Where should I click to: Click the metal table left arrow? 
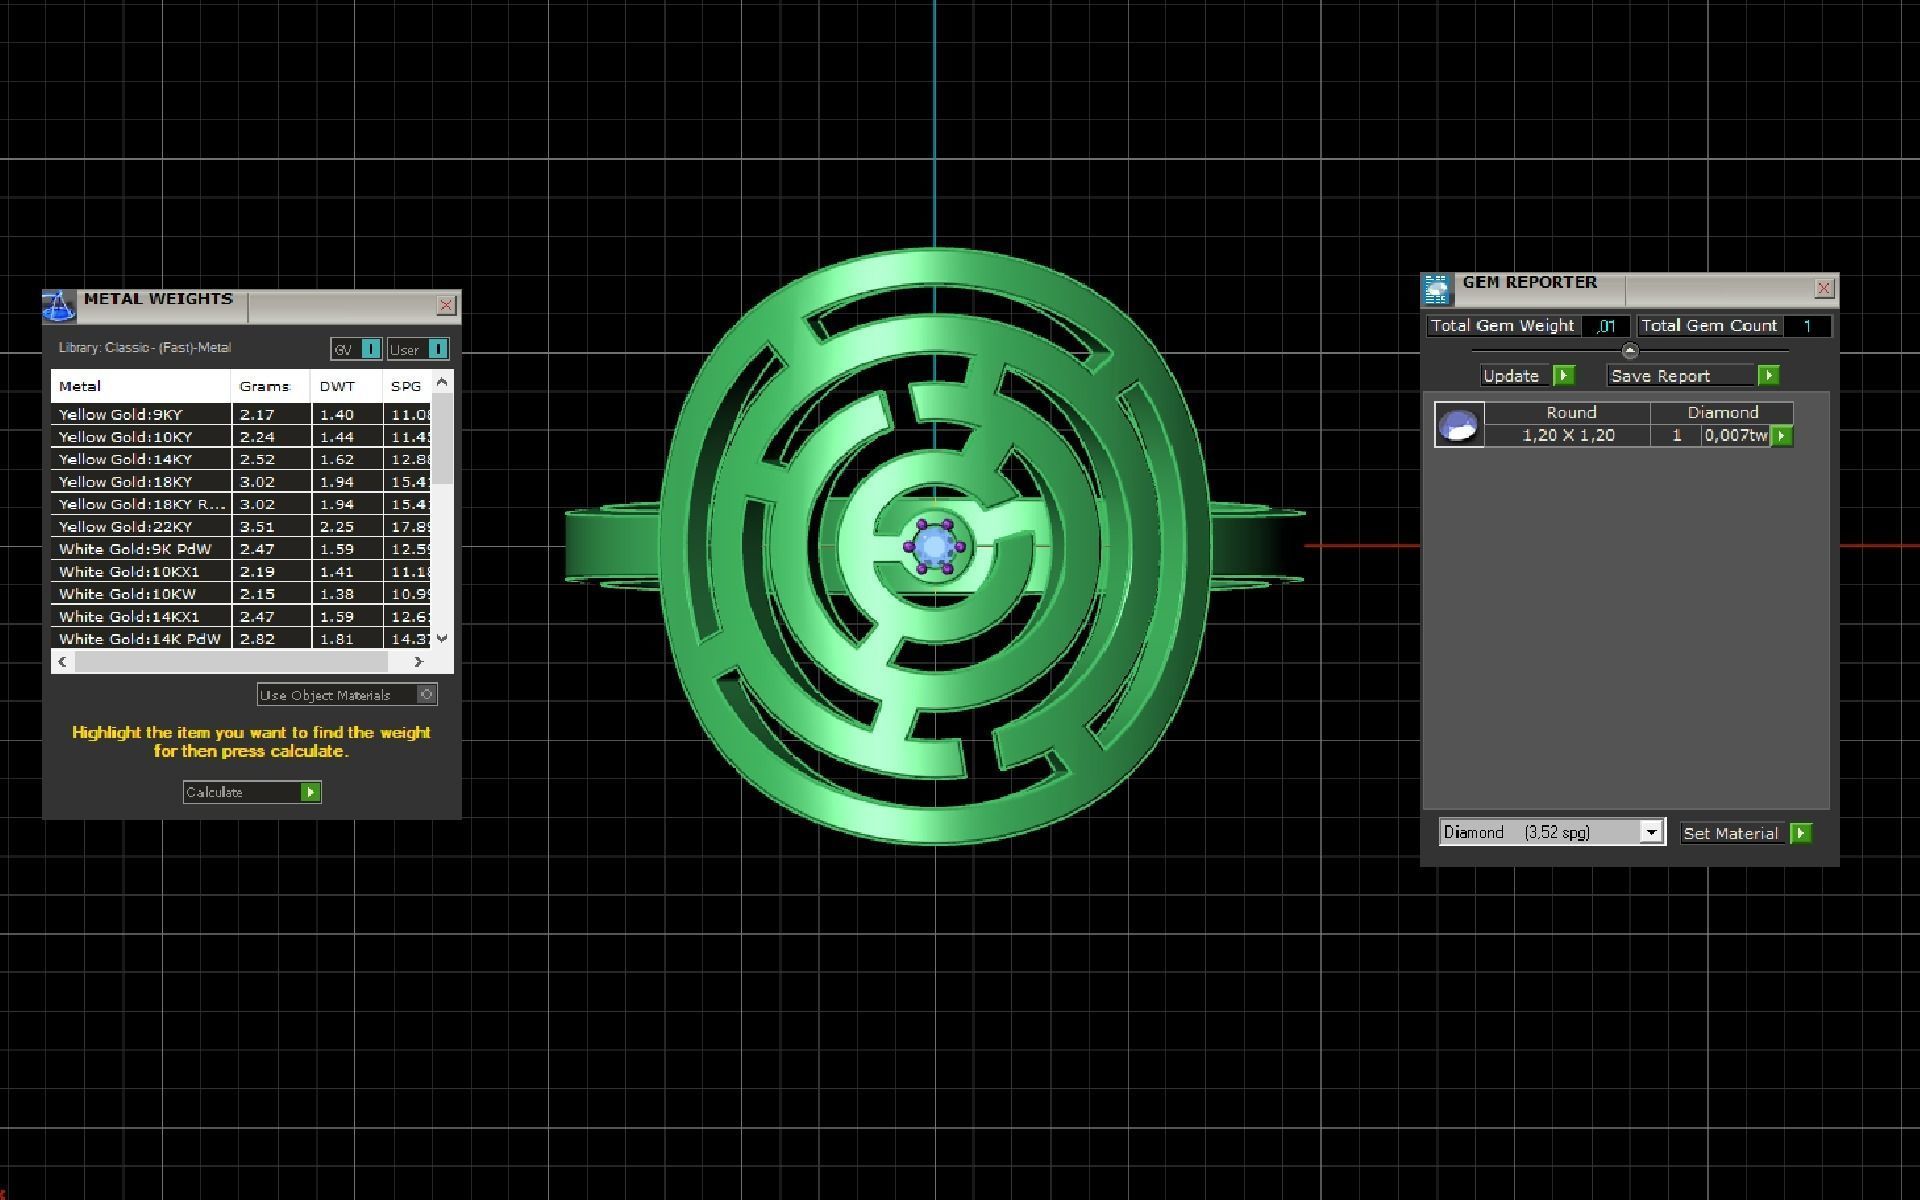pyautogui.click(x=63, y=661)
